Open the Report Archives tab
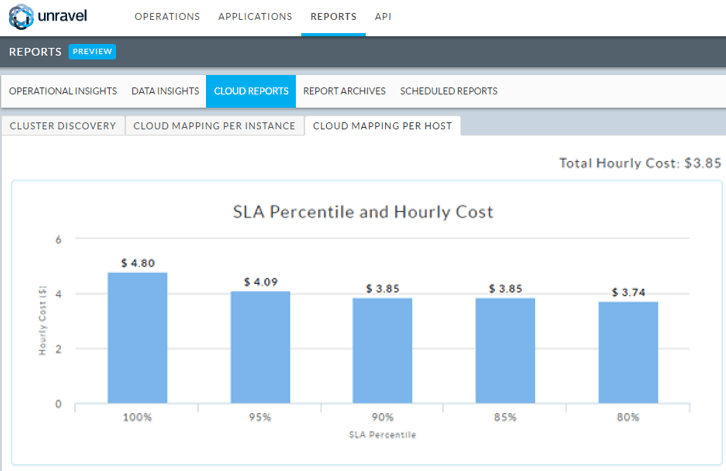This screenshot has height=471, width=726. click(344, 91)
